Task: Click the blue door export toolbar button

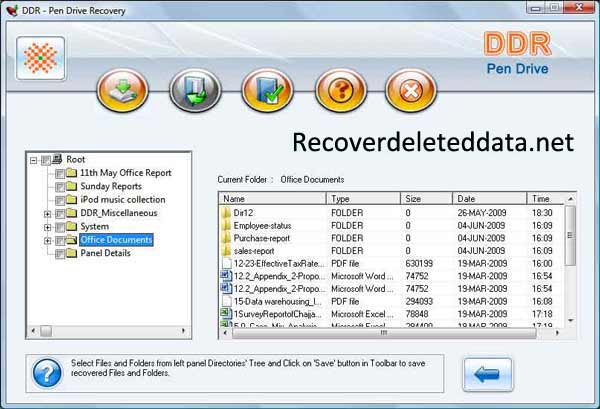Action: tap(195, 91)
